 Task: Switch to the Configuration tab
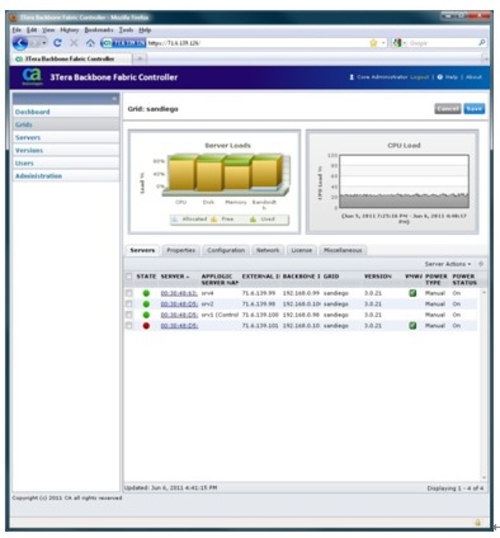pyautogui.click(x=226, y=250)
